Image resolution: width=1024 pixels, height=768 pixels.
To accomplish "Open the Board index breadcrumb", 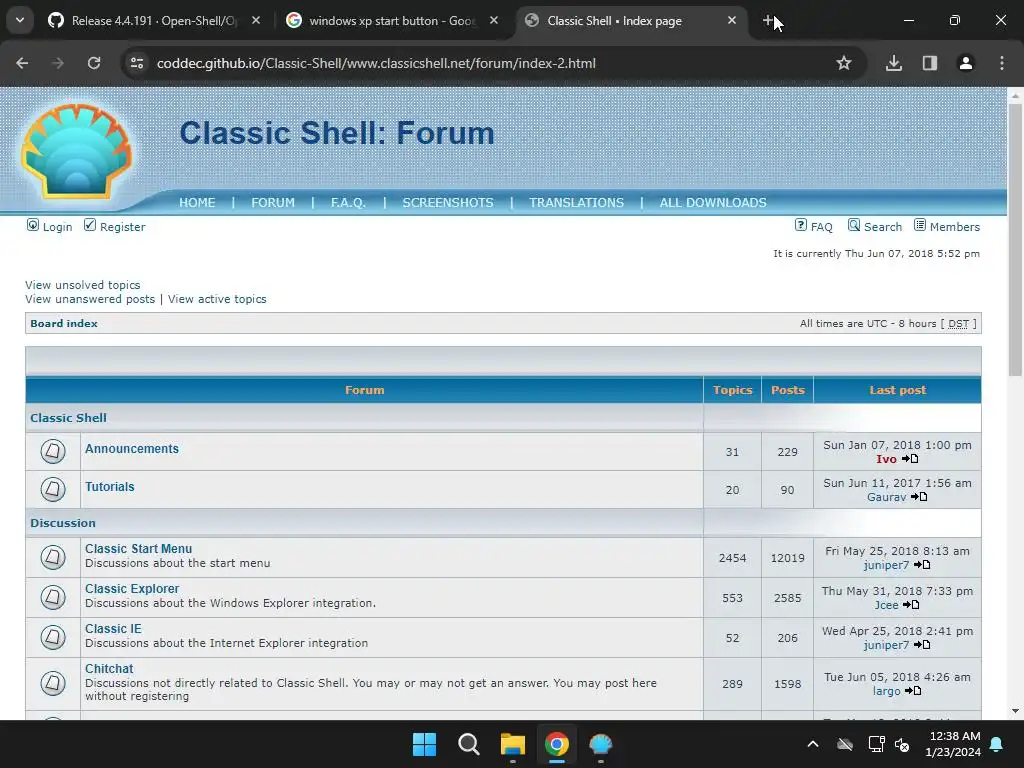I will tap(64, 323).
